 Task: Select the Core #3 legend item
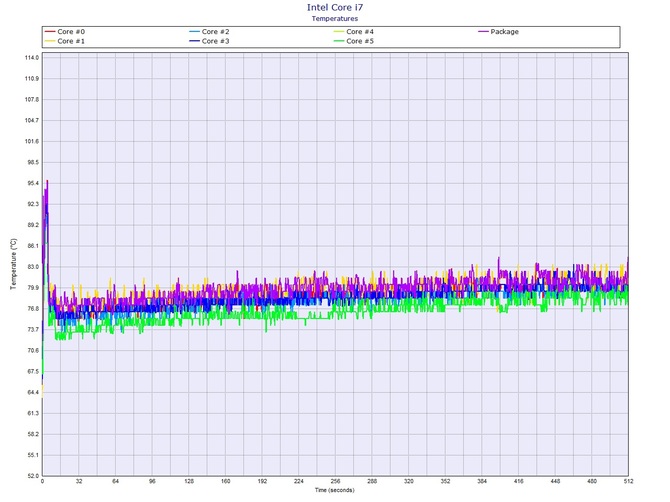pyautogui.click(x=215, y=41)
